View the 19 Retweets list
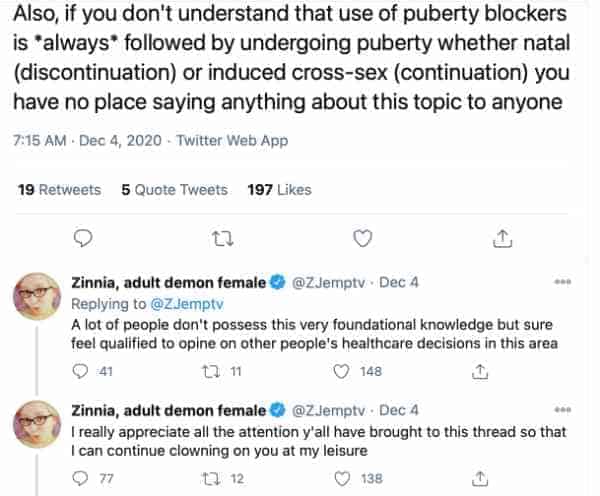The height and width of the screenshot is (496, 600). tap(59, 190)
